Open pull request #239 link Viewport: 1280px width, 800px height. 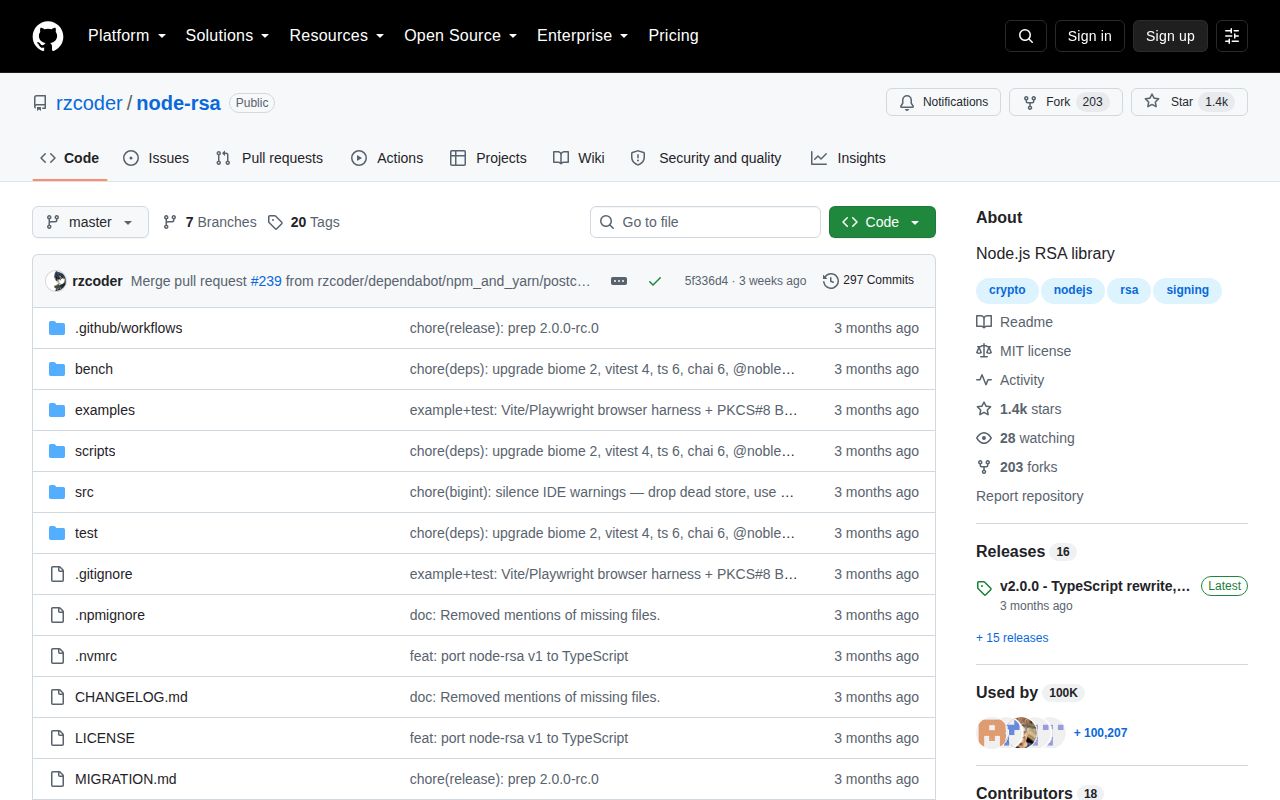[266, 281]
